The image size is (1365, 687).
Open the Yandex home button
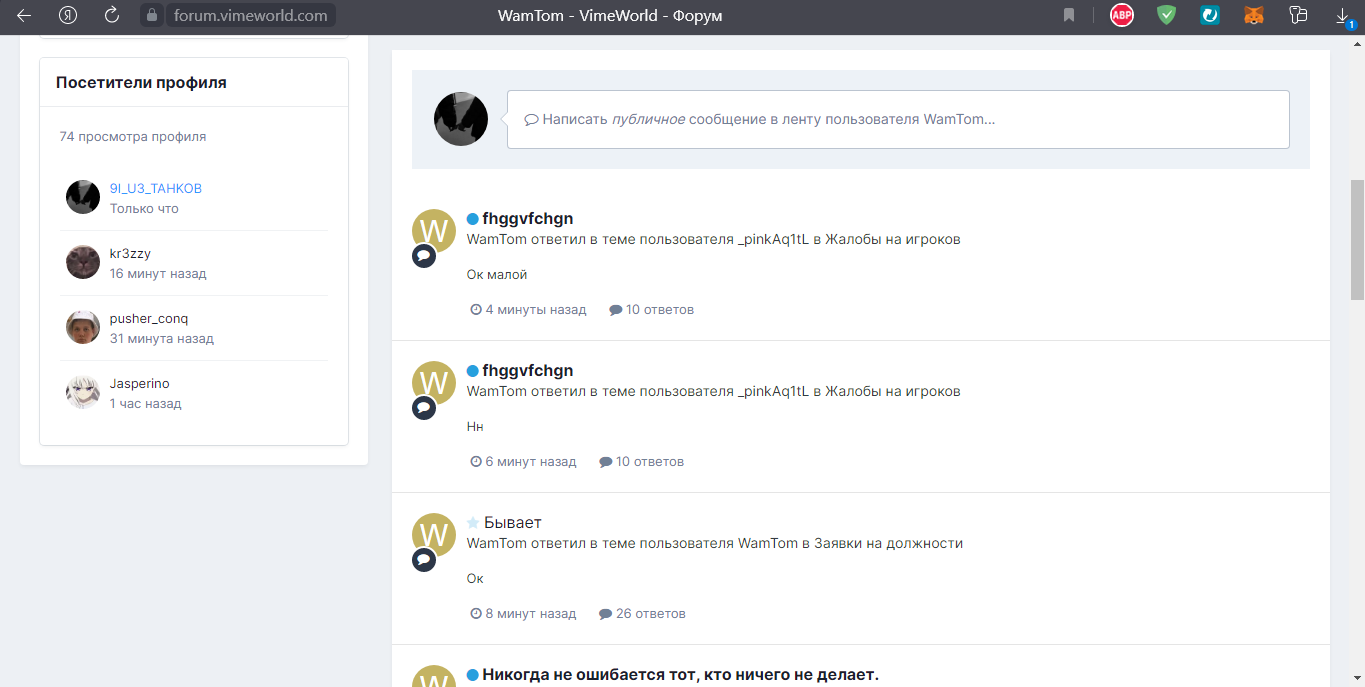point(68,15)
